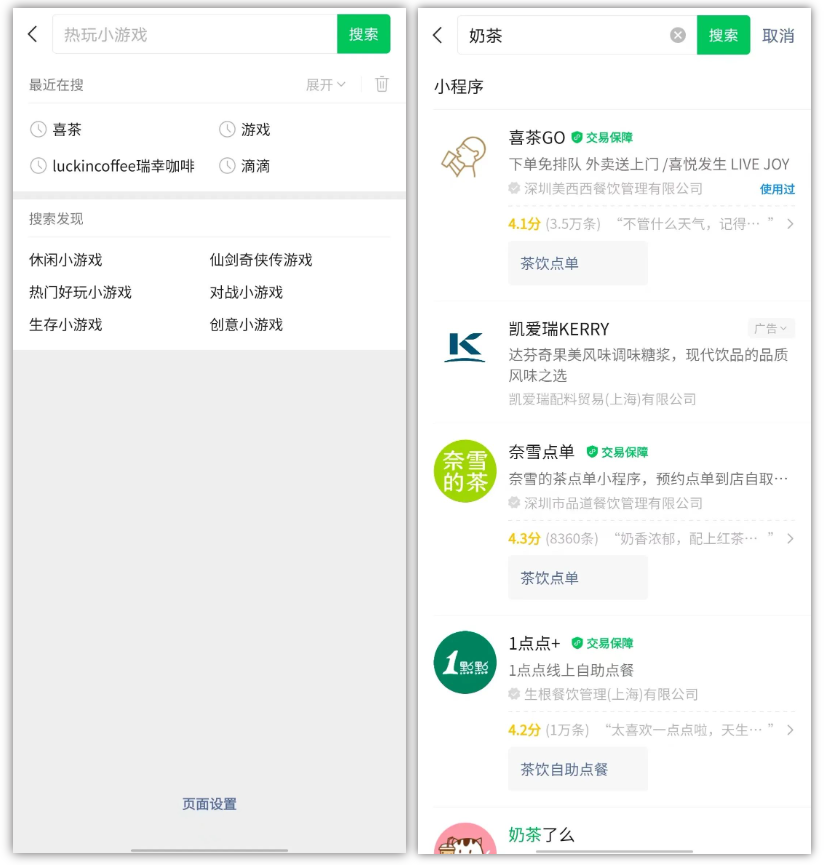This screenshot has height=865, width=830.
Task: Open 喜茶GO reviews via the arrow
Action: pos(790,224)
